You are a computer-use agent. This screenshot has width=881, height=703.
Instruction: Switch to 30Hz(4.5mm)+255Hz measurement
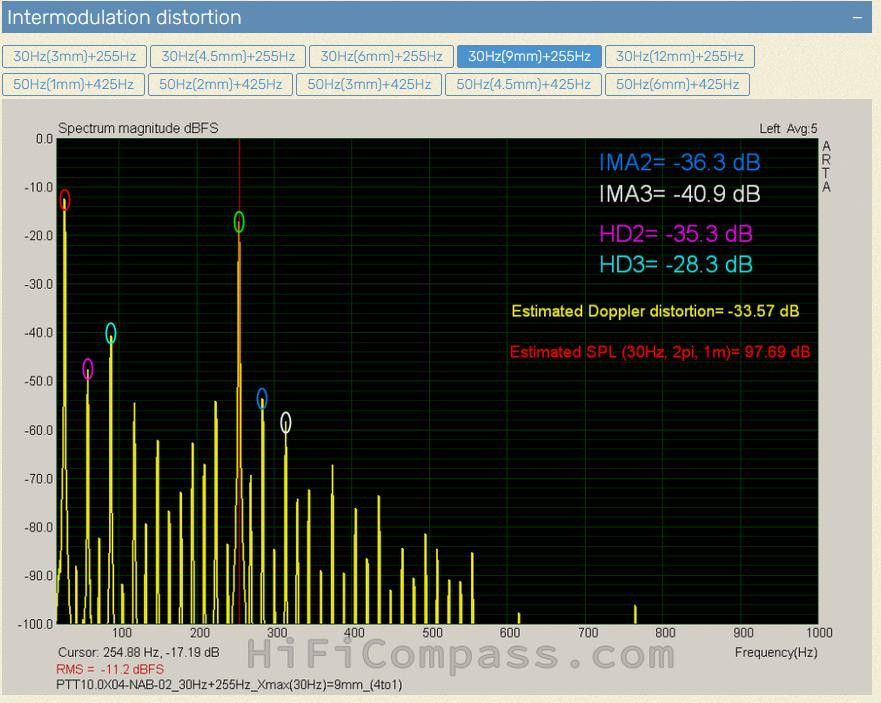point(229,57)
